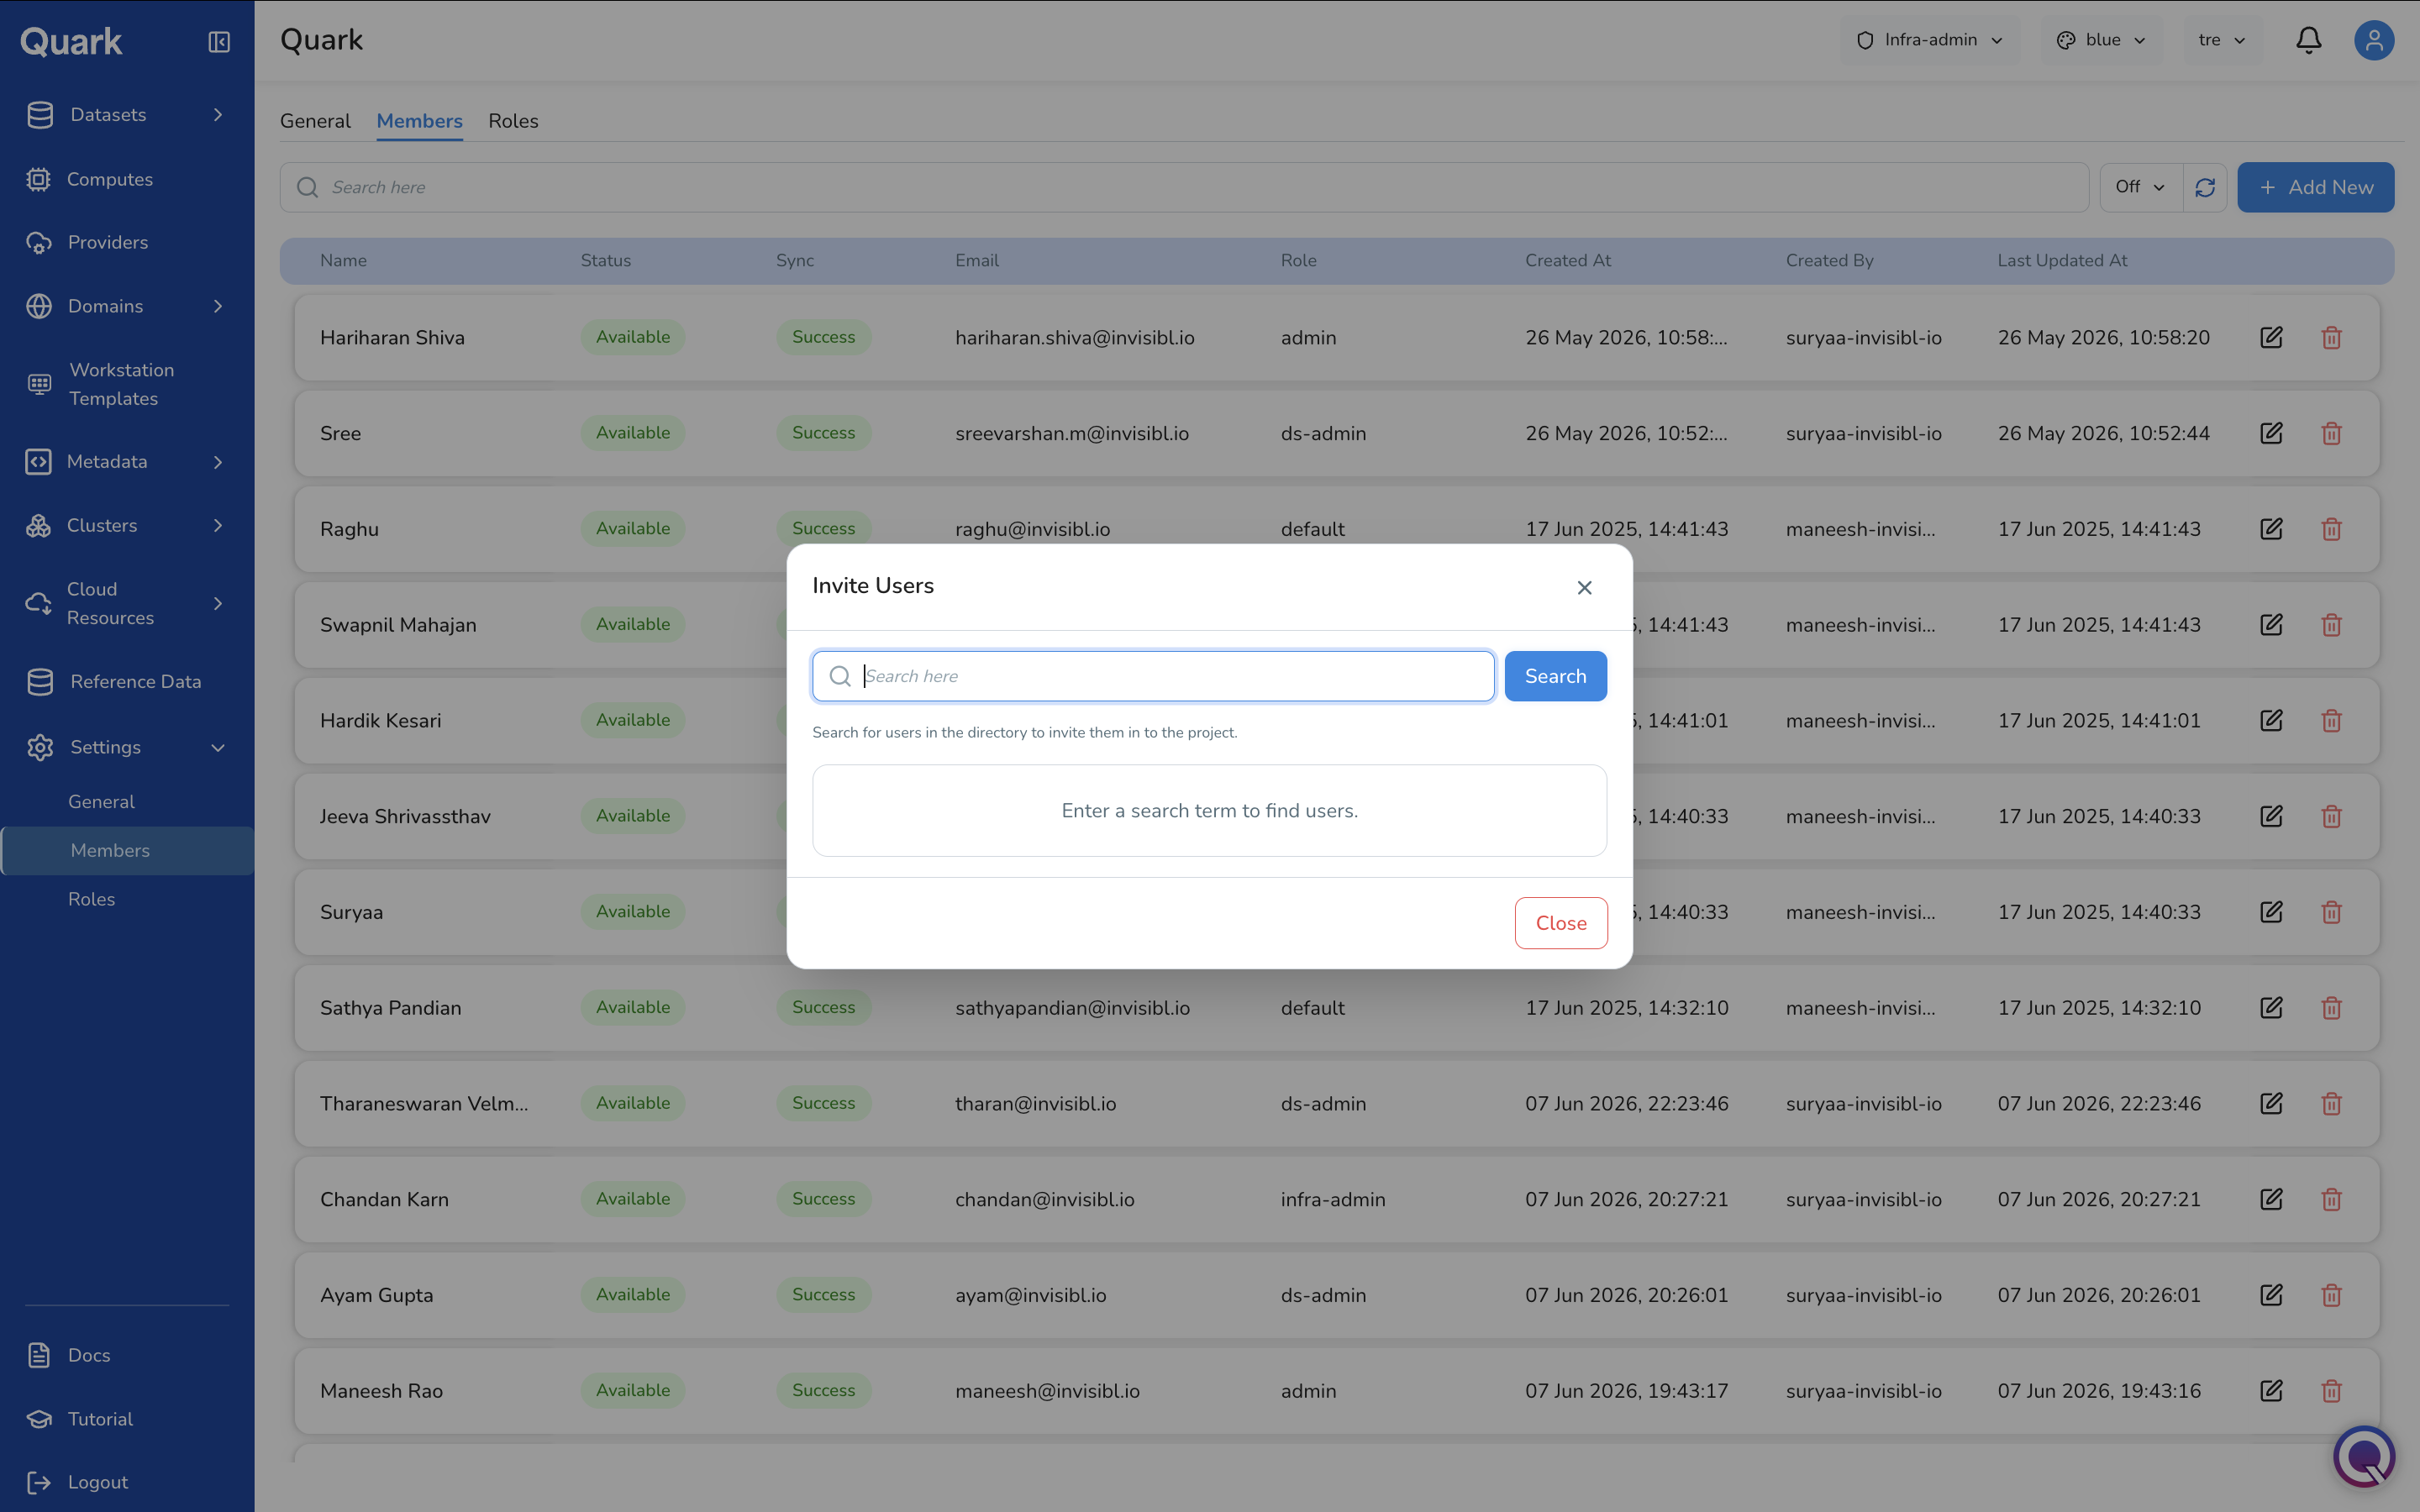Collapse the sidebar panel icon
This screenshot has height=1512, width=2420.
(219, 42)
